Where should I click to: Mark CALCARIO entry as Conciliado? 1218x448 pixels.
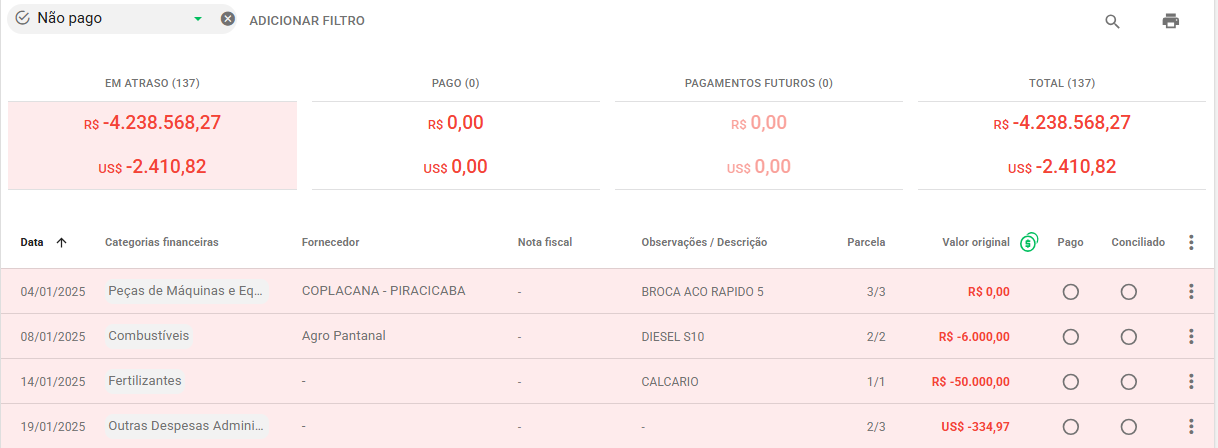(1128, 382)
